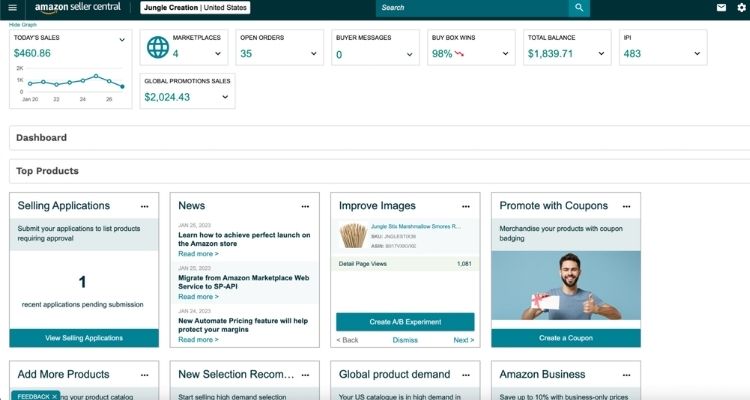Expand the IPI dropdown chevron
Screen dimensions: 750x400
click(x=697, y=54)
